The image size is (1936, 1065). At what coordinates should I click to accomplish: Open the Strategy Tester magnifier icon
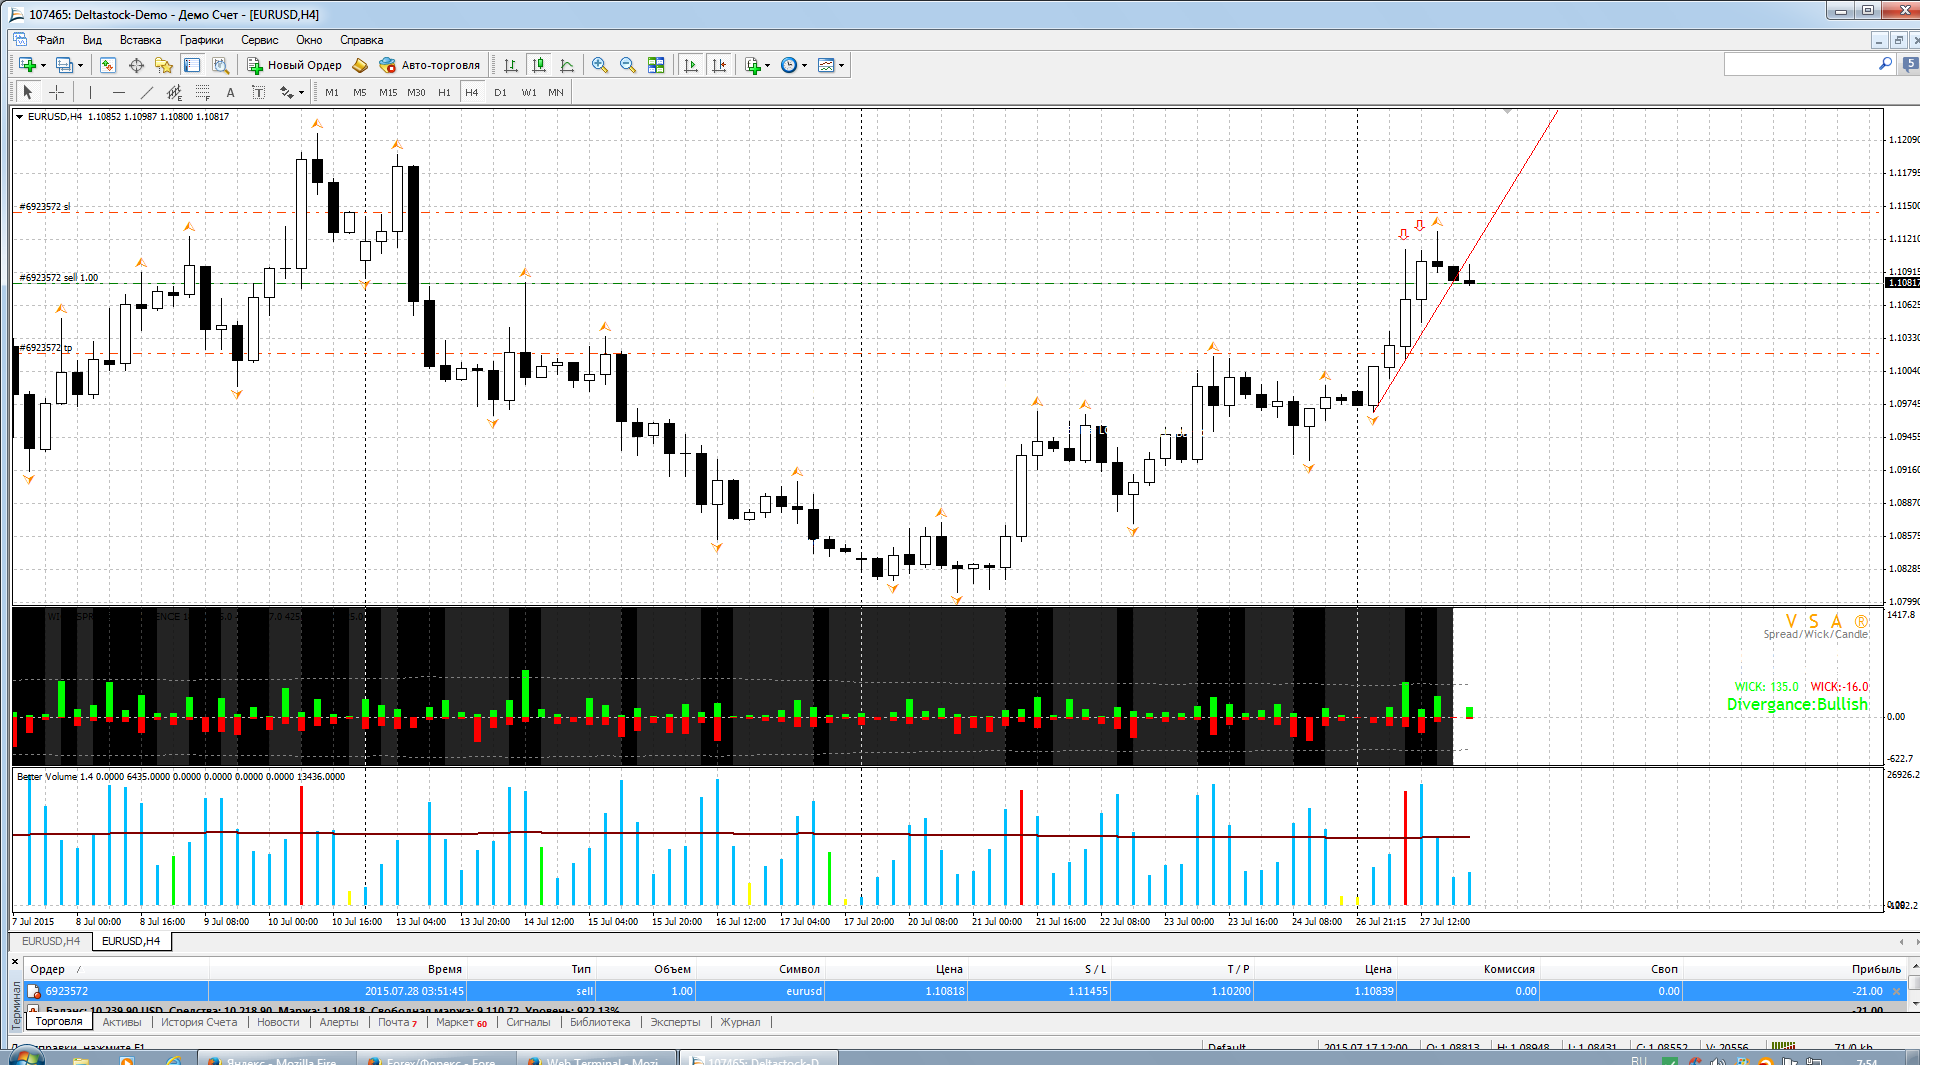(x=220, y=65)
